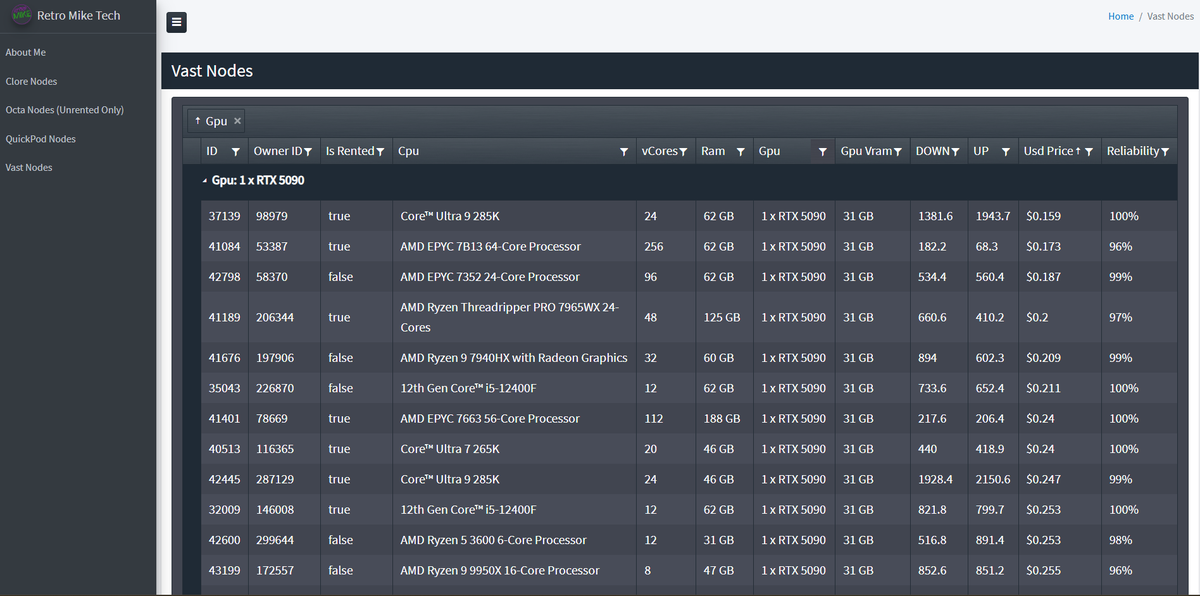Toggle sort on the Gpu group chip
Screen dimensions: 1200x596
[x=211, y=121]
